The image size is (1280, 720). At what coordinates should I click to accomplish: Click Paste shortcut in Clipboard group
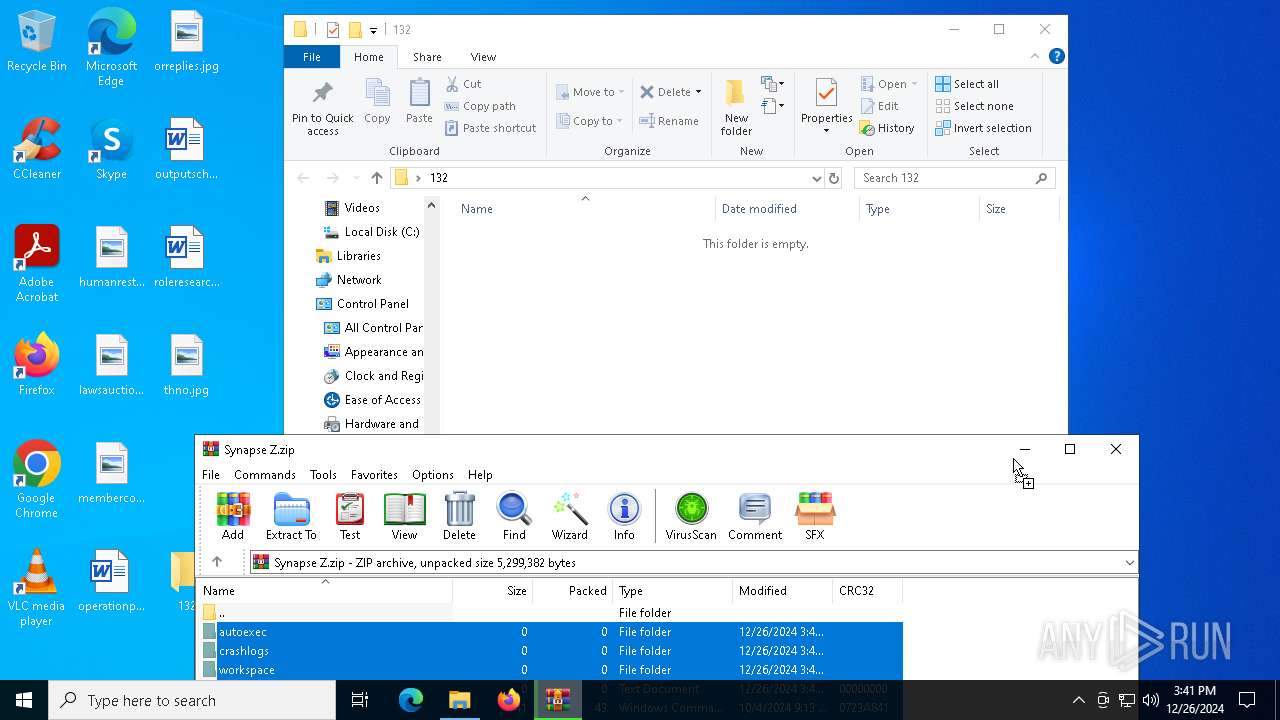pyautogui.click(x=490, y=128)
